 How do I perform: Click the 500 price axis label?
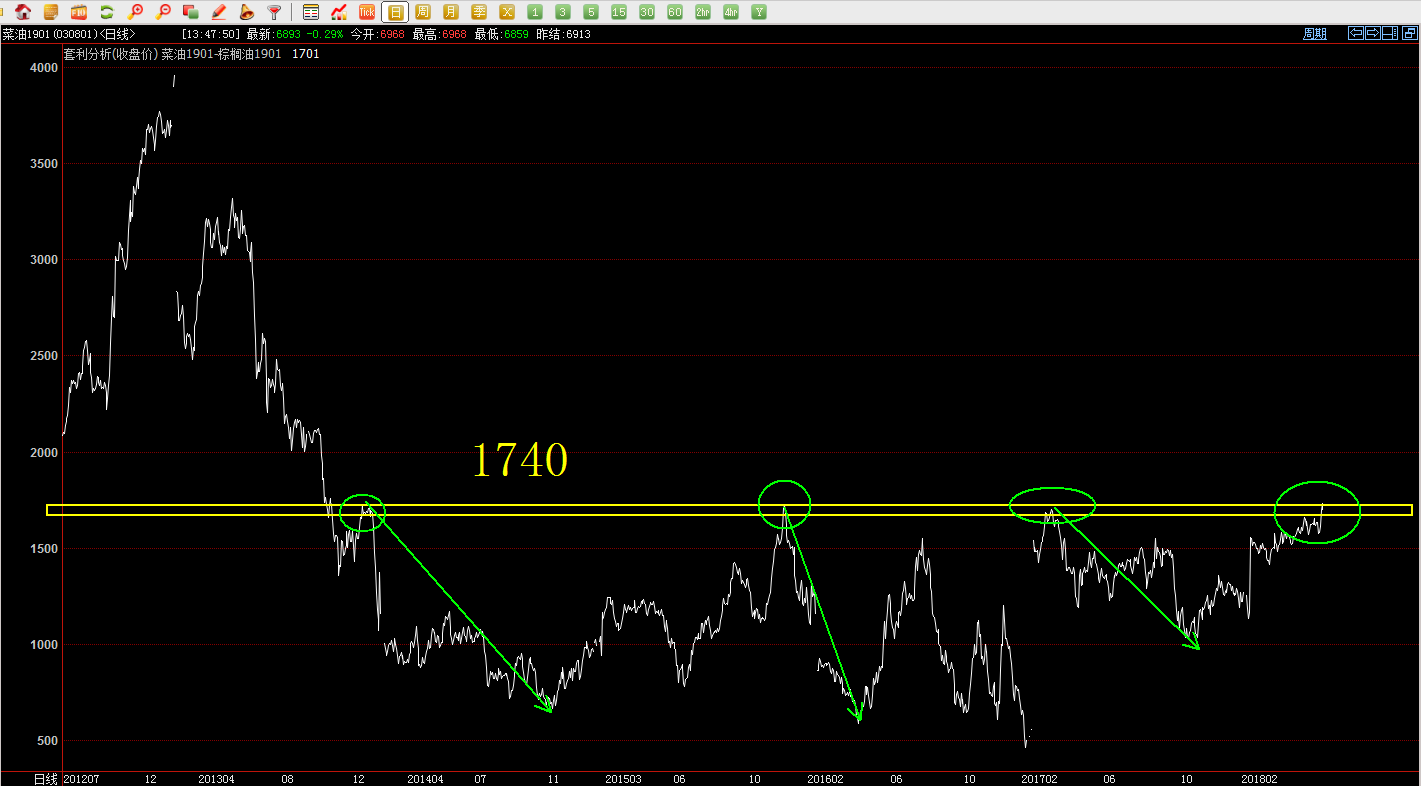coord(47,741)
